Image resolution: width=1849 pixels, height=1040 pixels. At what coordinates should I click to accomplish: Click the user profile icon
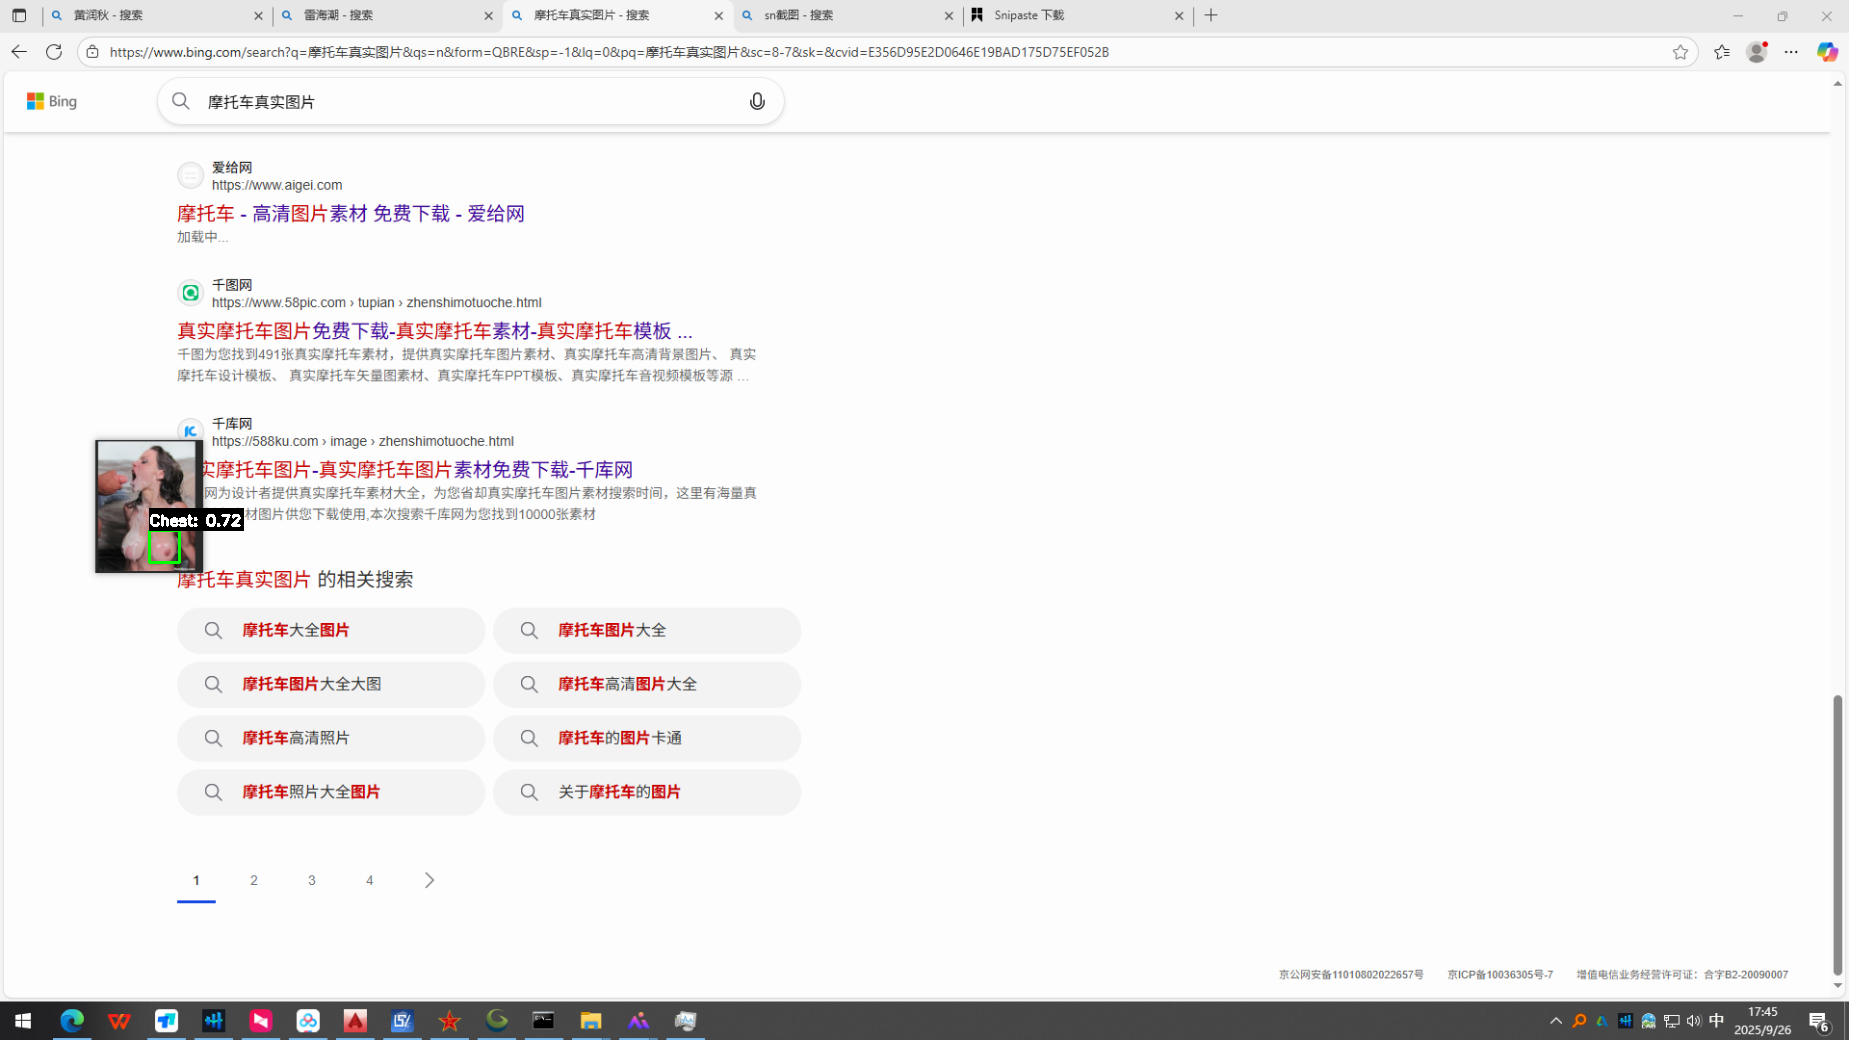[1756, 52]
